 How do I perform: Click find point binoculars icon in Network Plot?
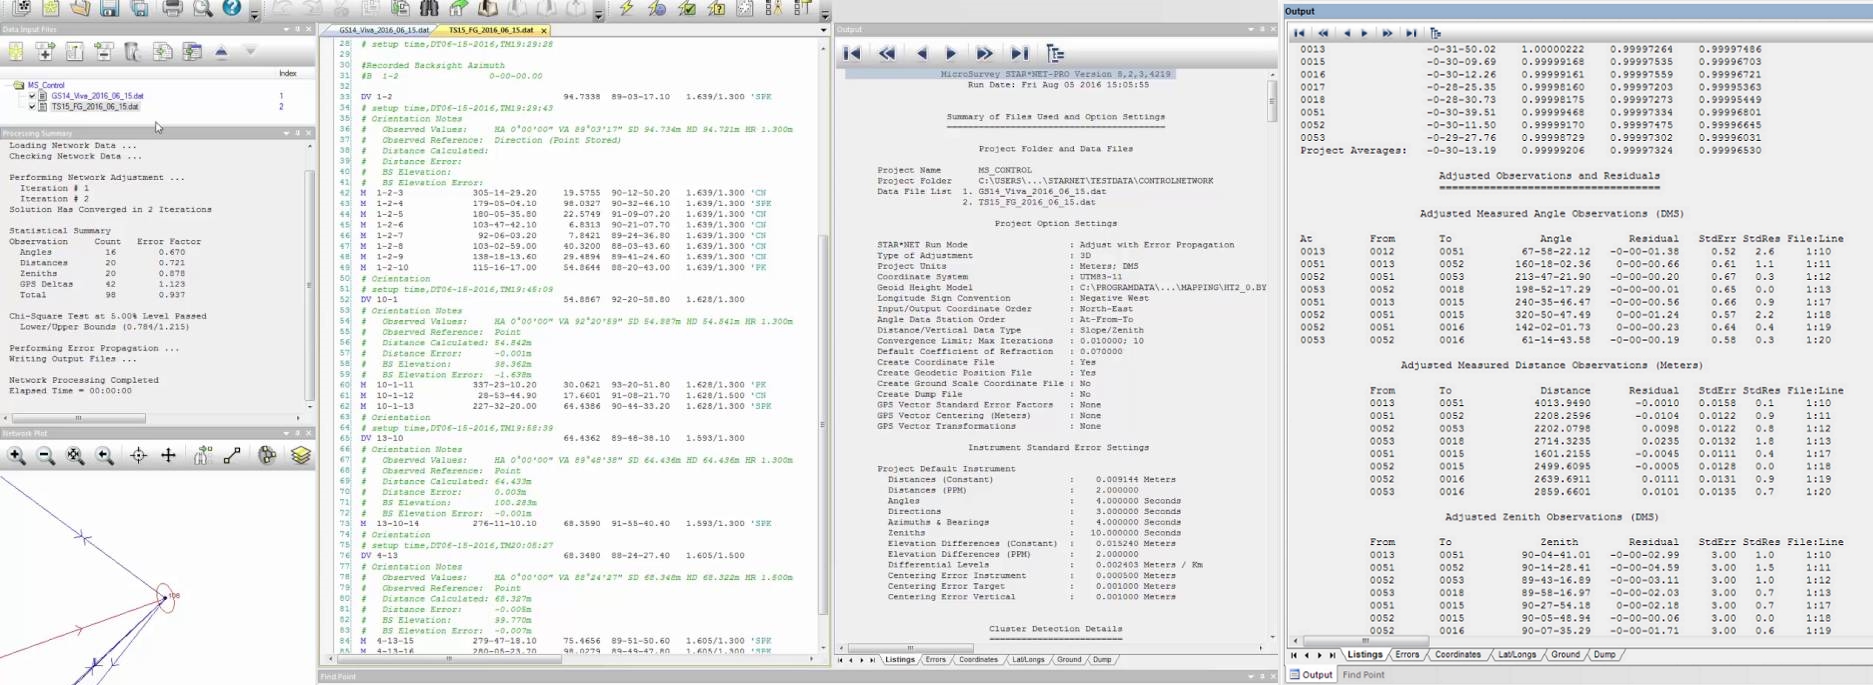pos(203,456)
